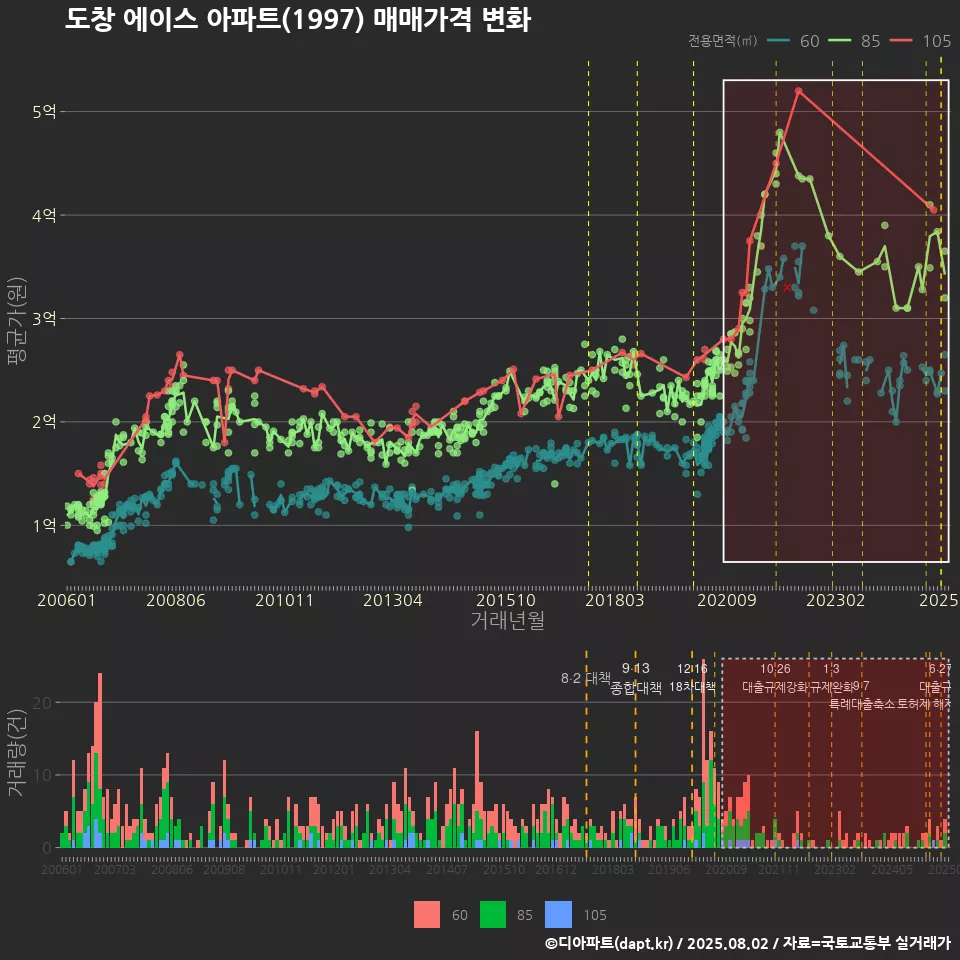
Task: Click the '거래년월' horizontal axis title
Action: 508,620
